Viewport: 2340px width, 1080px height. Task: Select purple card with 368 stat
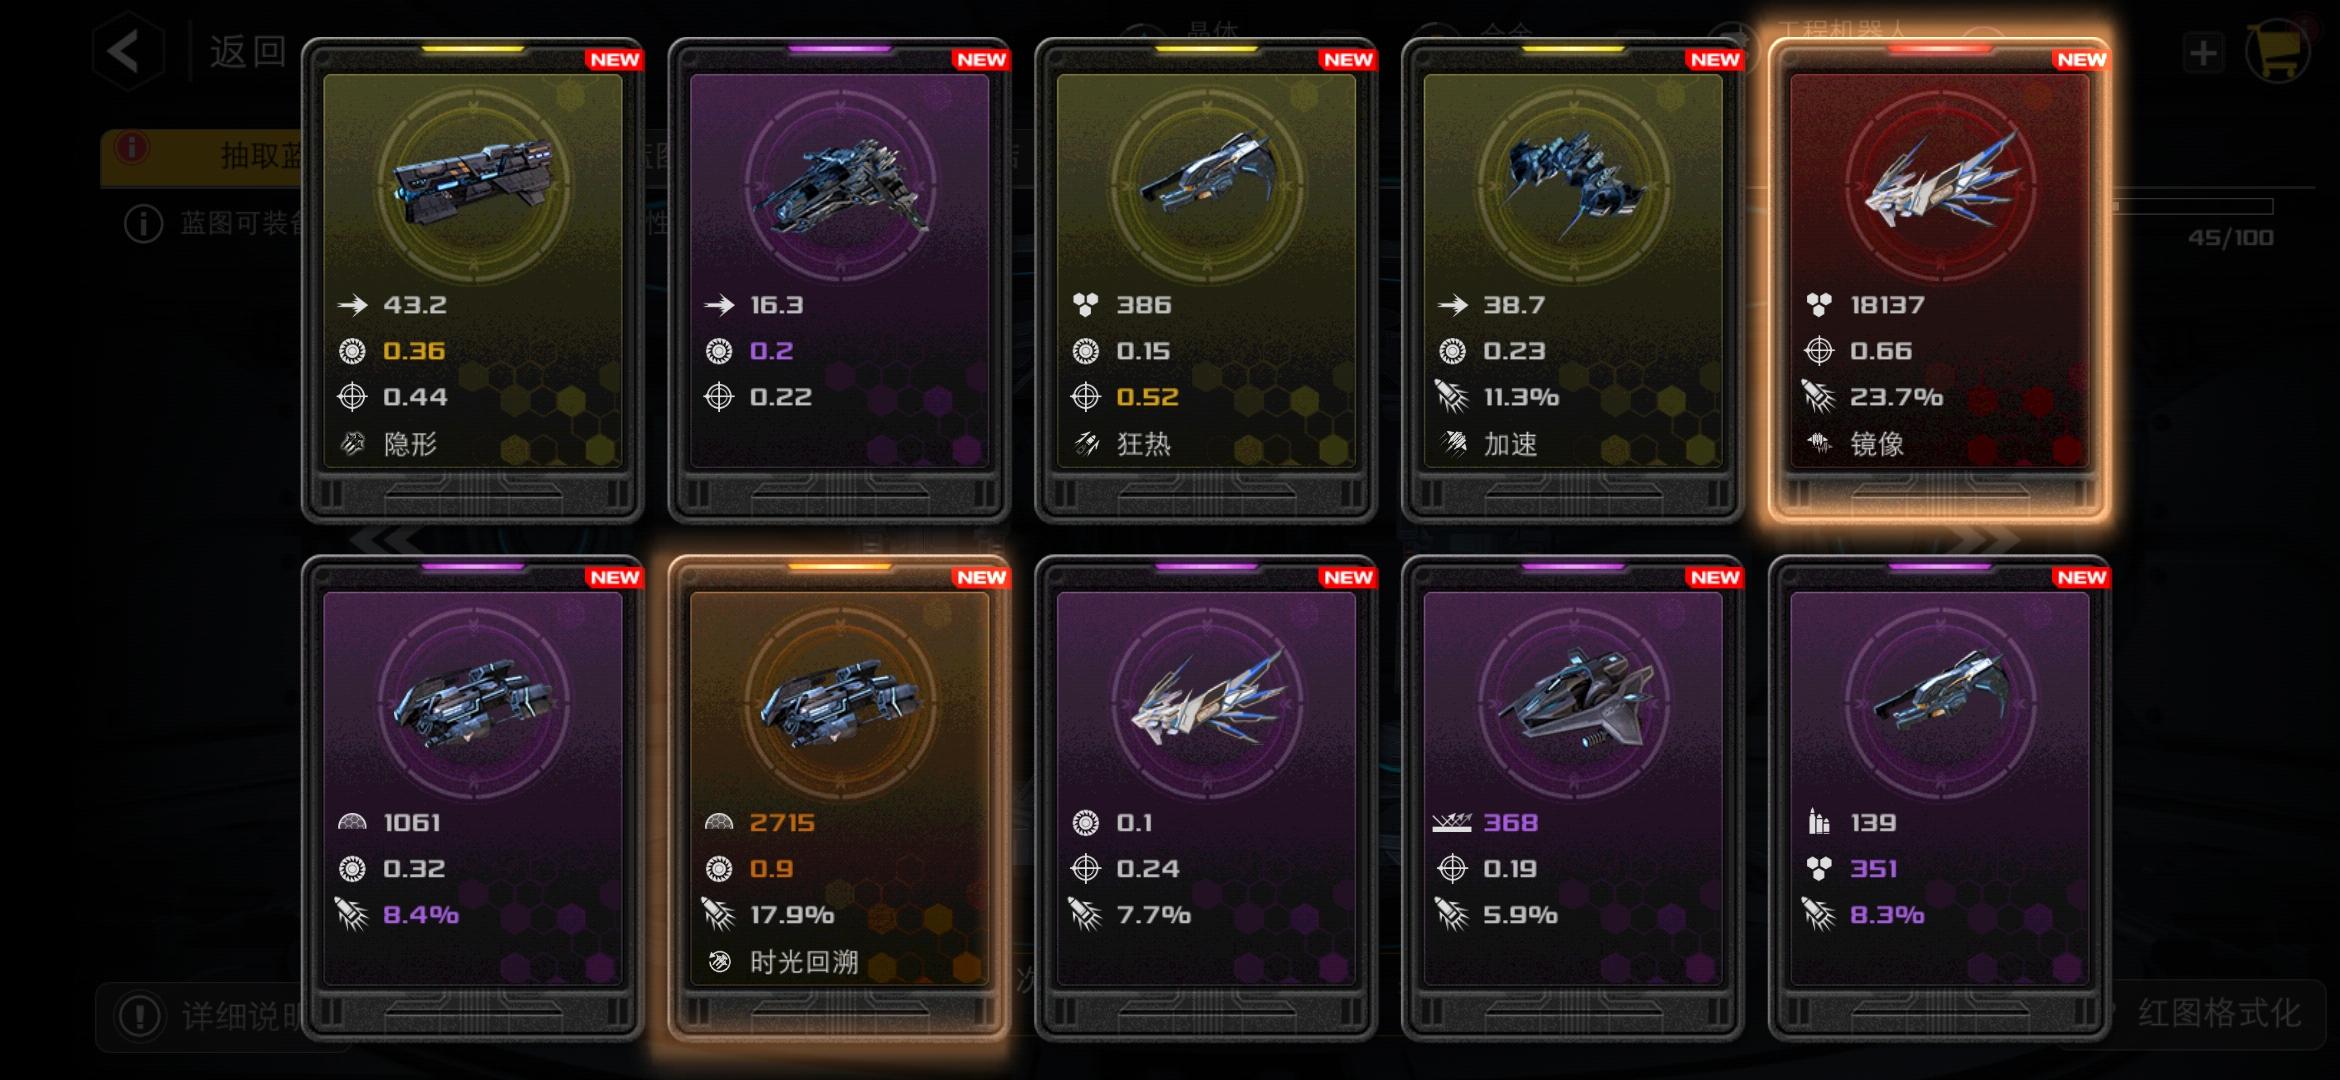tap(1573, 797)
